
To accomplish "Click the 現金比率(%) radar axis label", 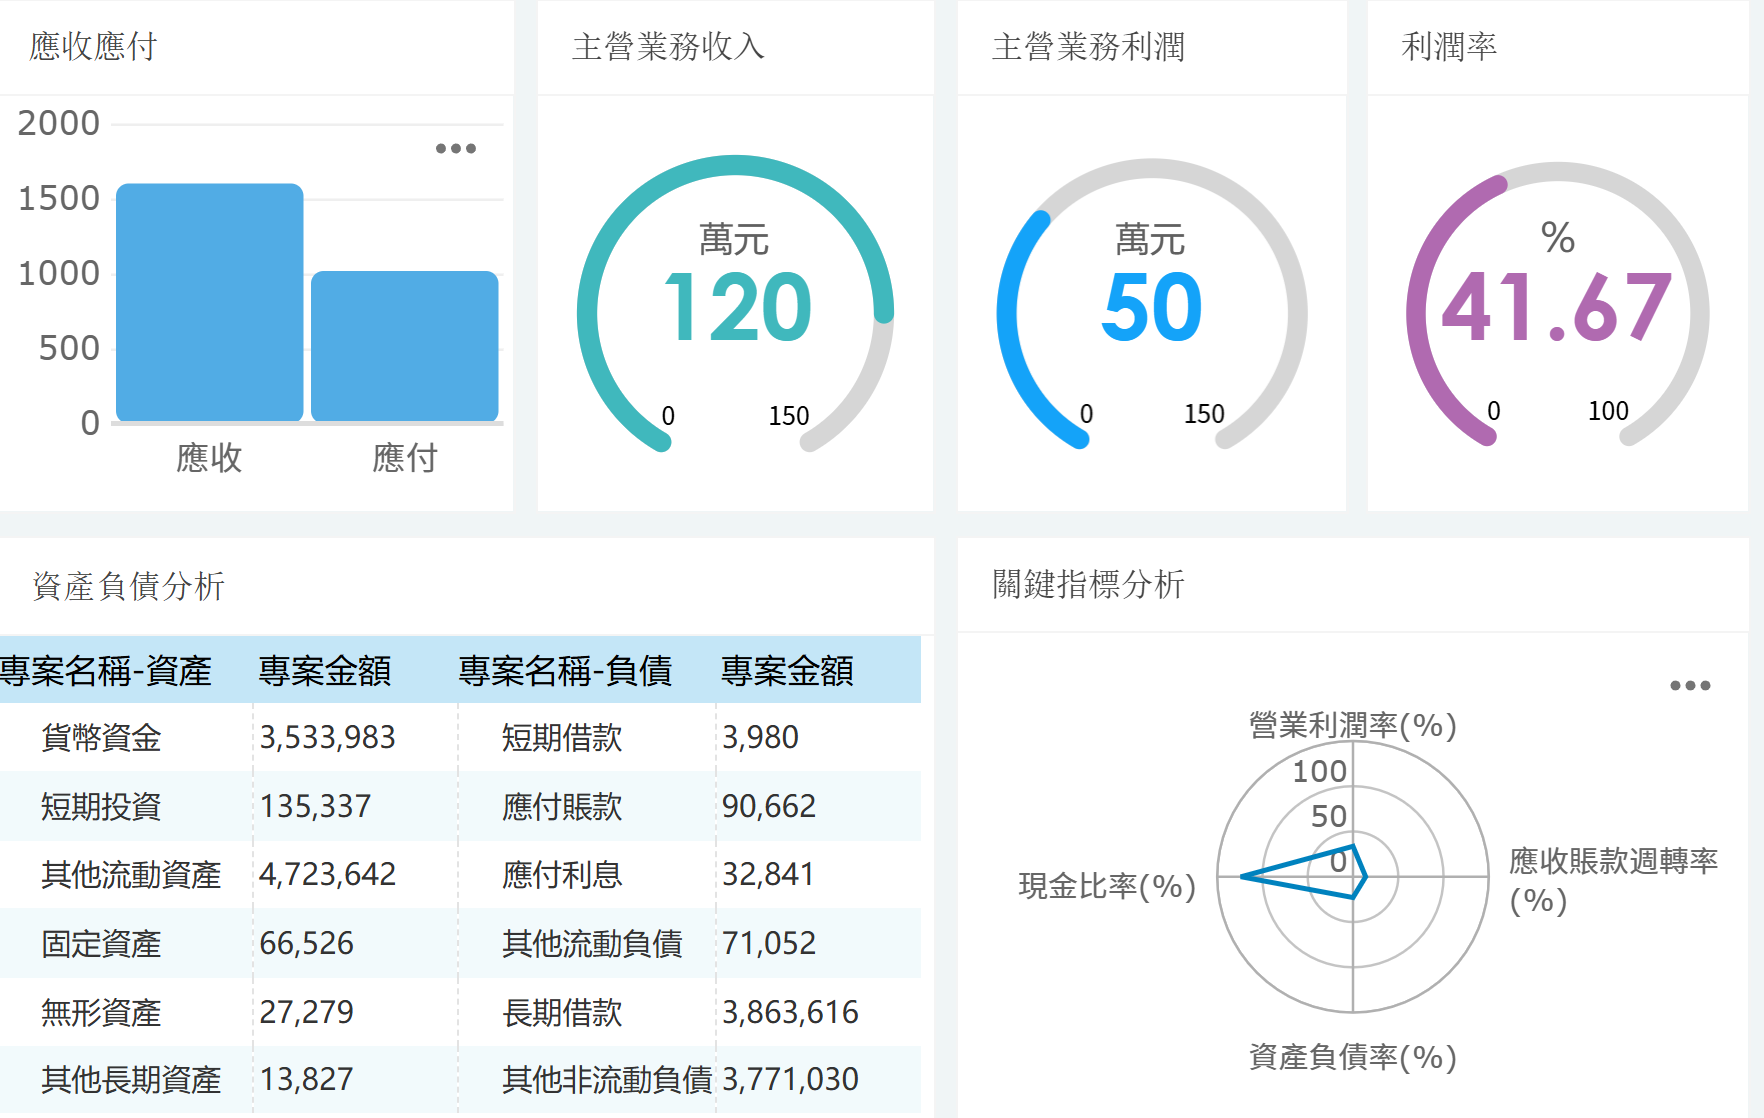I will coord(1106,886).
